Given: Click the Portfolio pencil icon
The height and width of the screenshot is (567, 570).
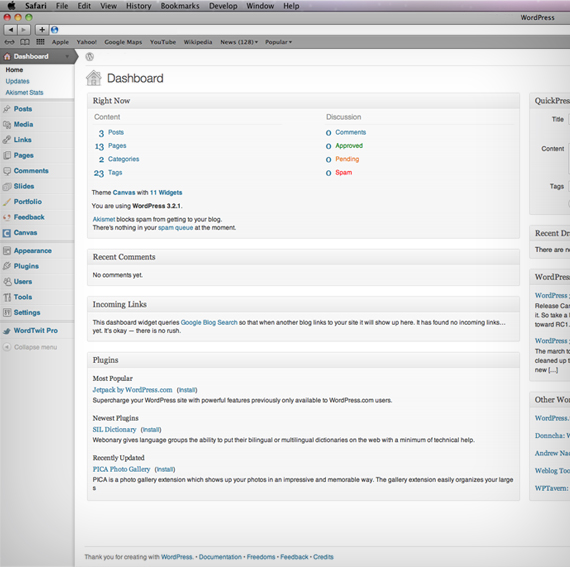Looking at the screenshot, I should coord(7,202).
